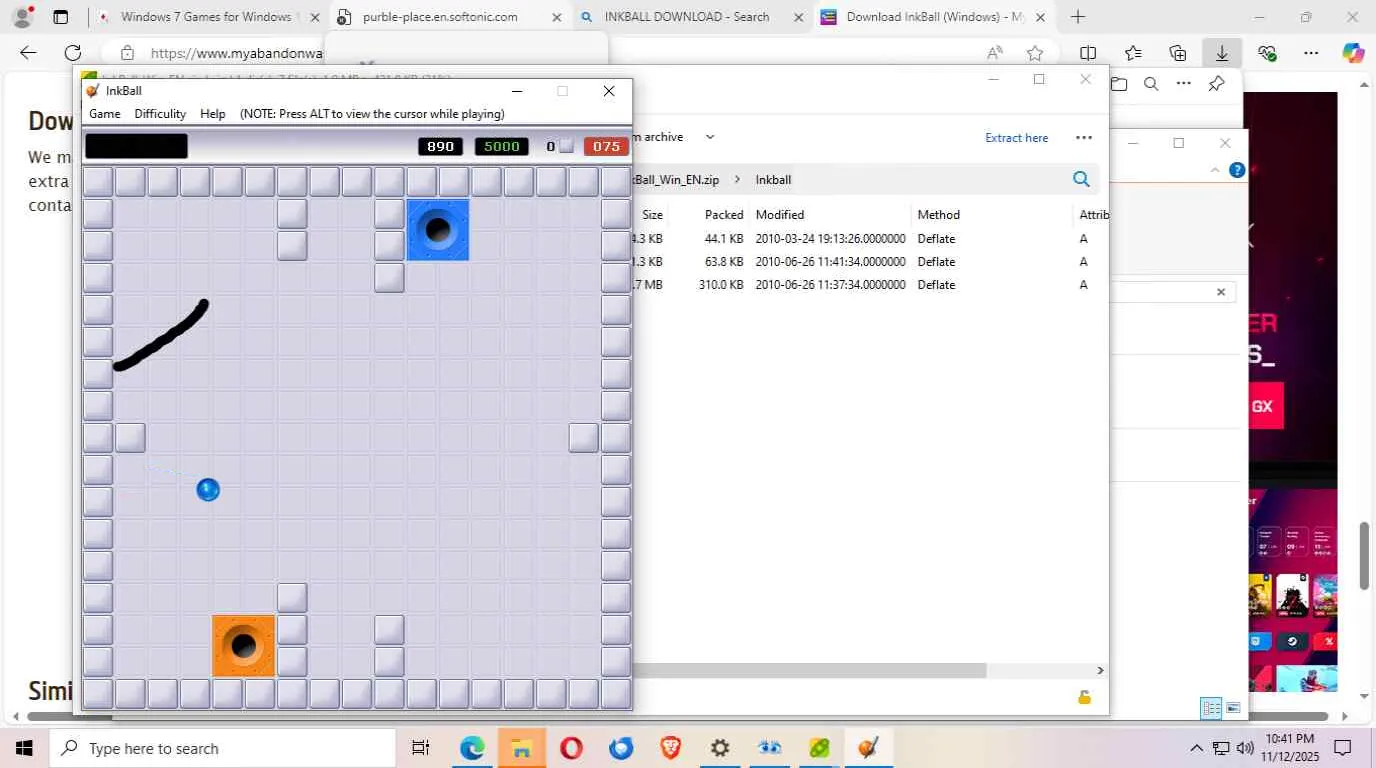Open the Copilot sidebar icon
This screenshot has height=768, width=1376.
pyautogui.click(x=1353, y=53)
